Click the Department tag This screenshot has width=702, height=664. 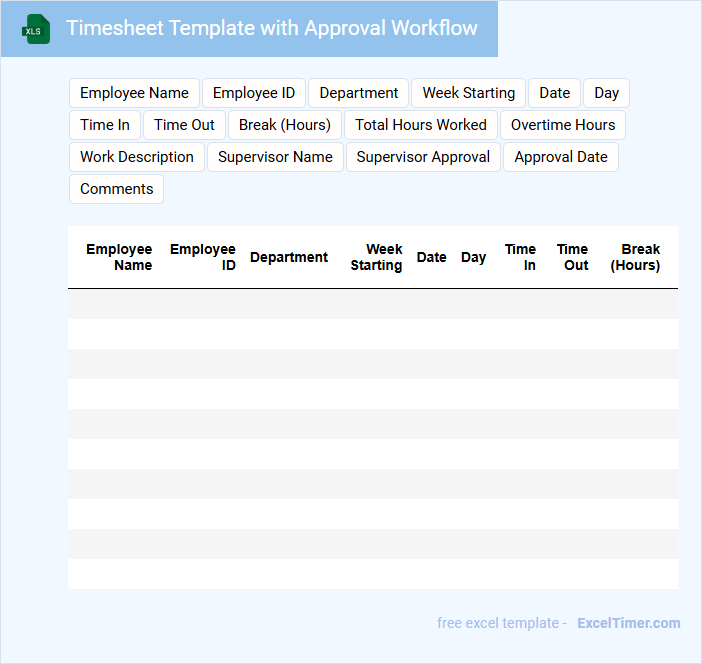[x=359, y=93]
